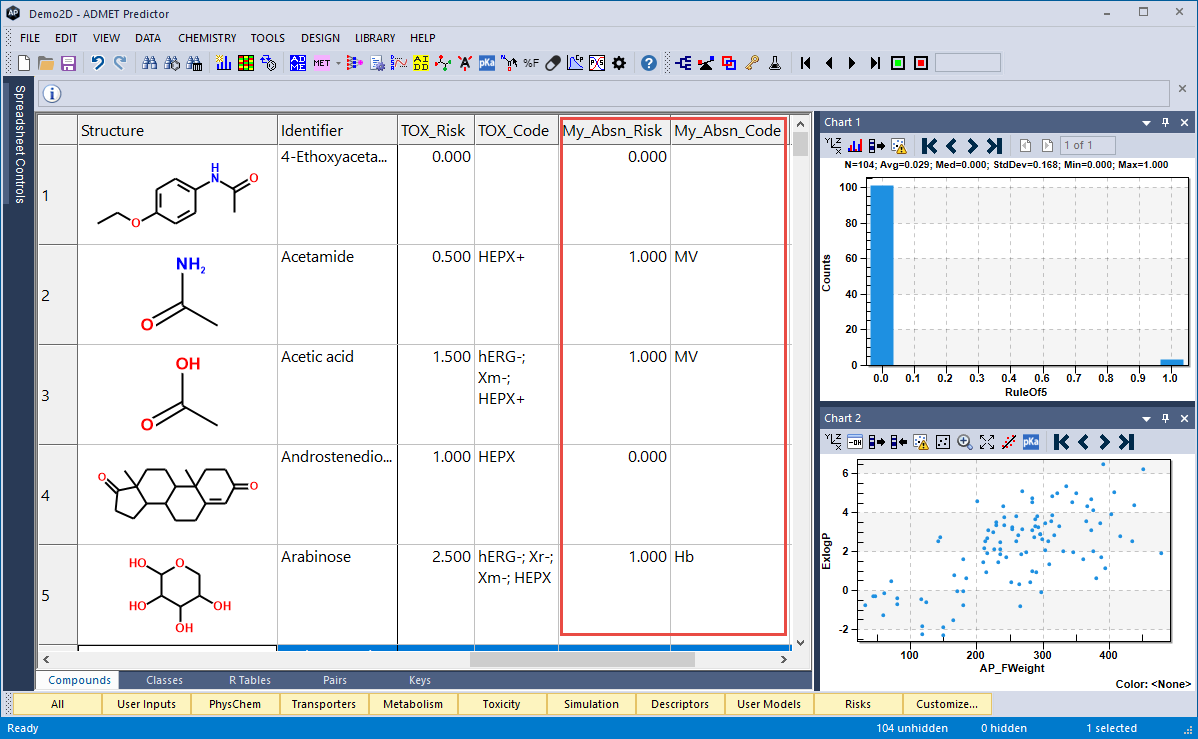Open help with the question mark icon
This screenshot has width=1198, height=739.
tap(649, 63)
